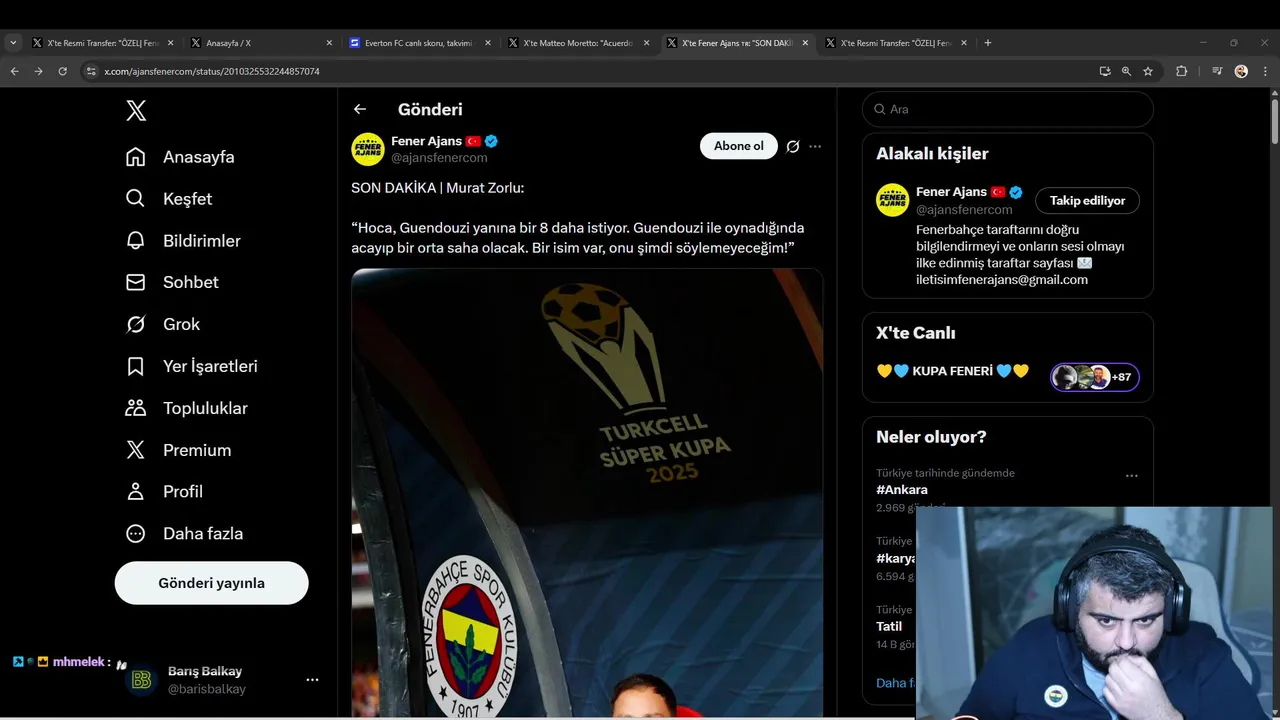The image size is (1280, 720).
Task: Click browser back button
Action: click(14, 71)
